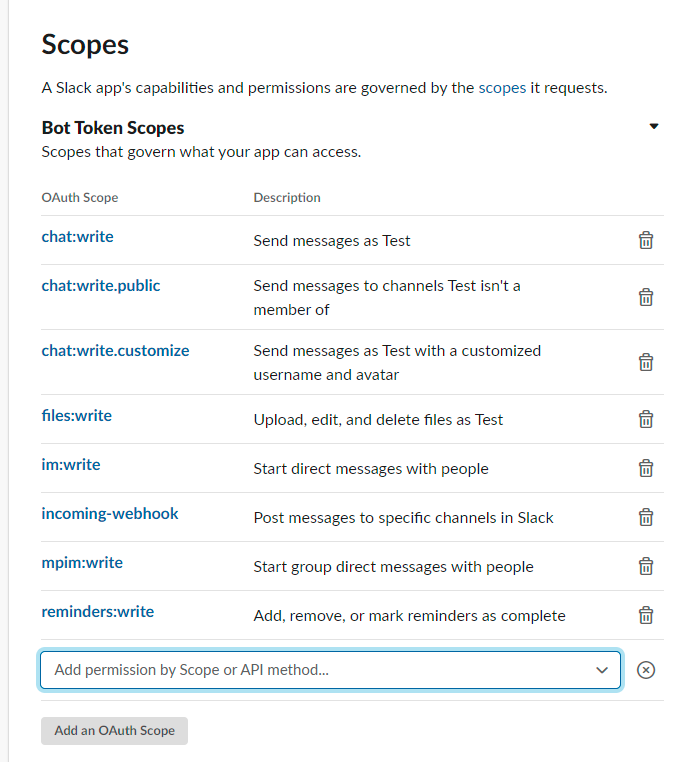Delete the mpim:write scope trash icon
The height and width of the screenshot is (762, 693).
coord(646,566)
